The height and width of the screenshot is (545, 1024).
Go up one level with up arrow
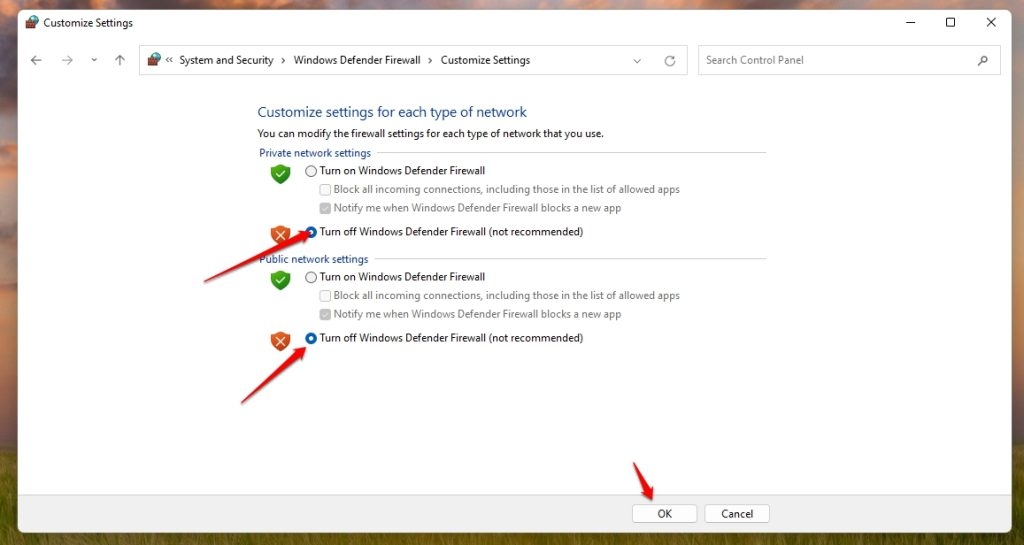pos(120,60)
